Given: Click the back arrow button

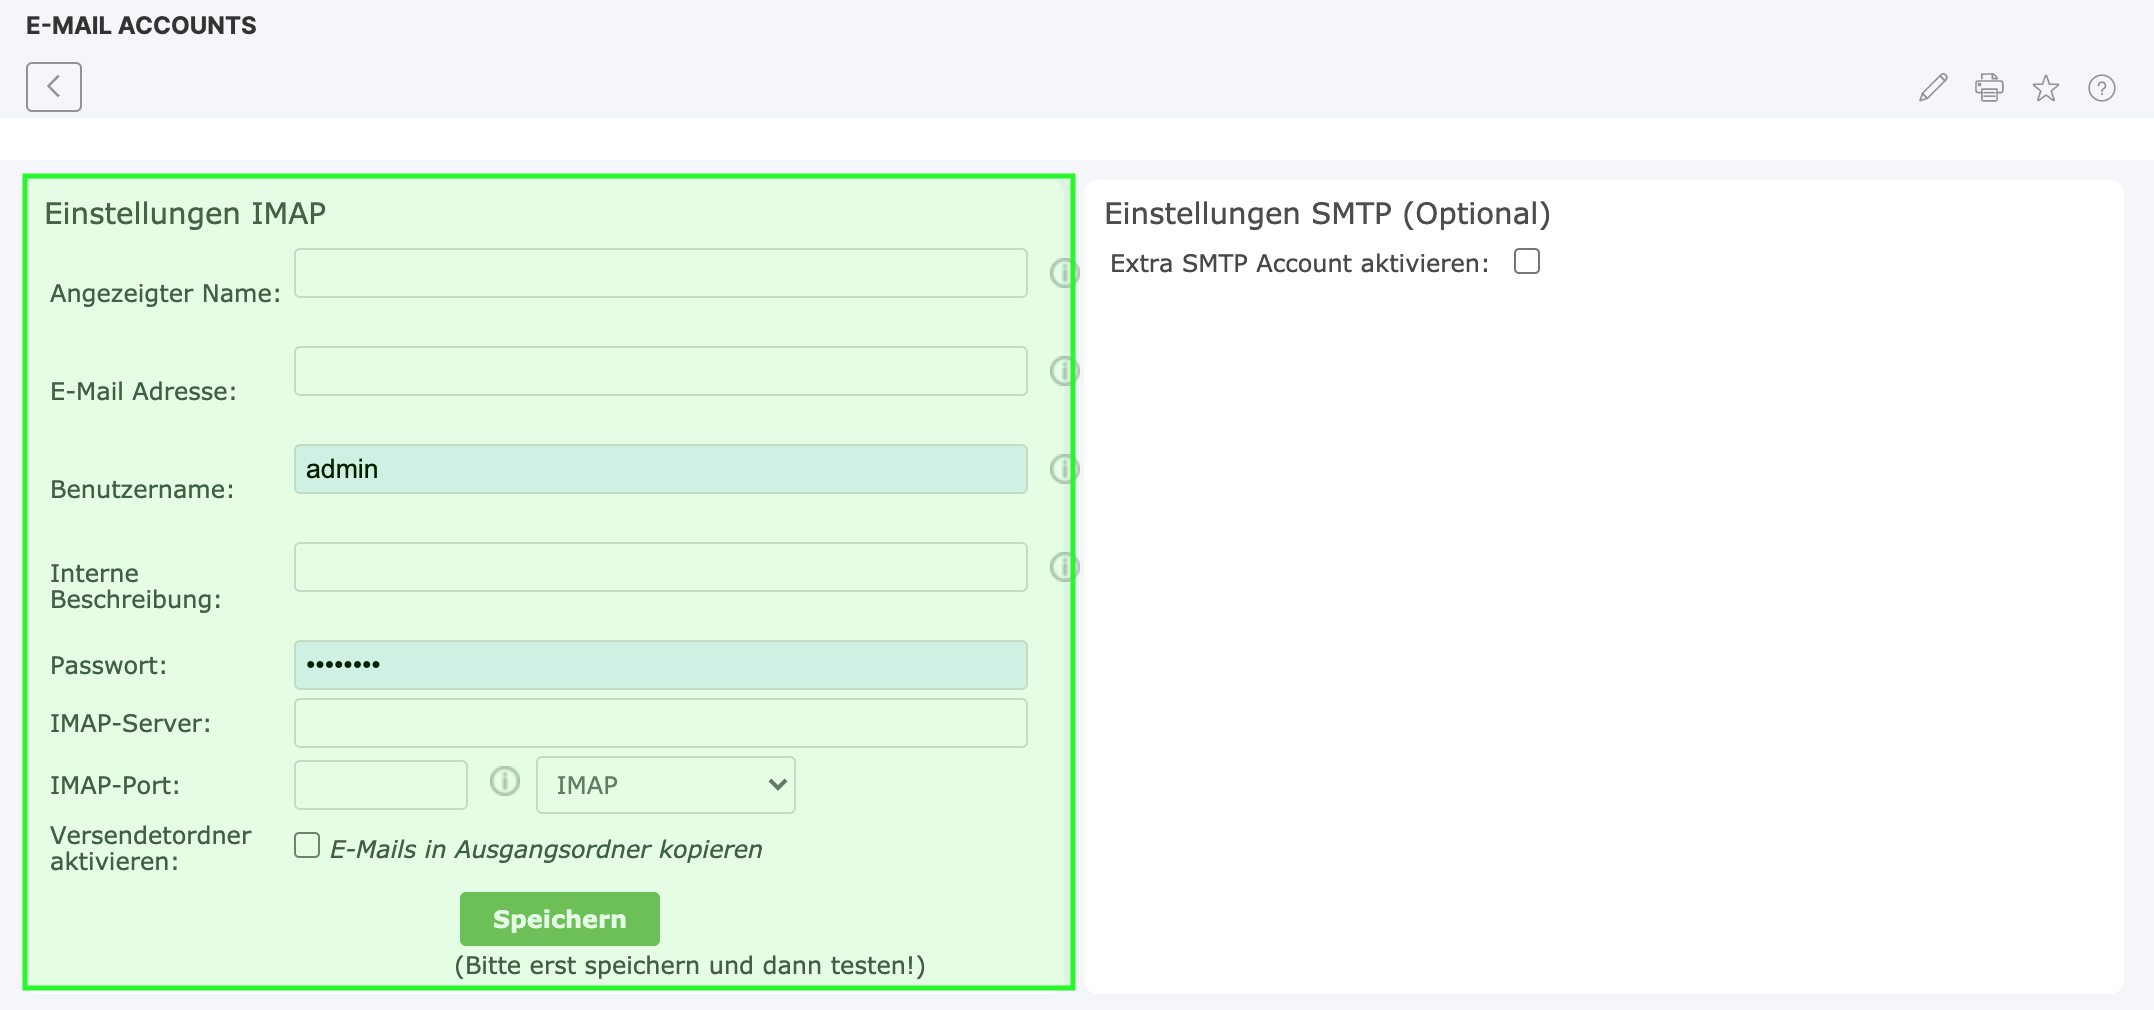Looking at the screenshot, I should pos(54,87).
